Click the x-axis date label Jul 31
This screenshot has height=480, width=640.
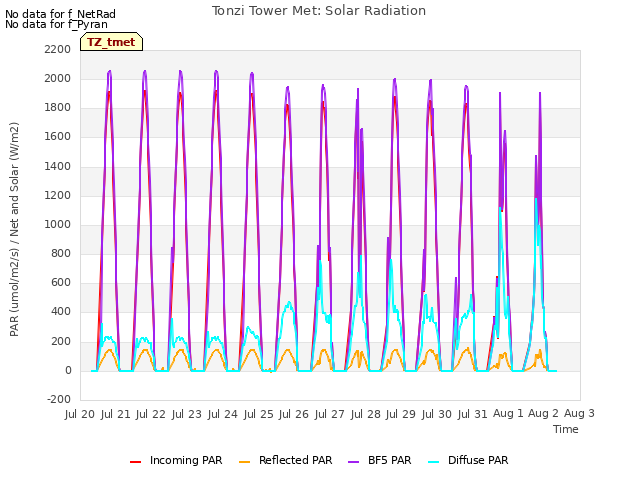[473, 414]
